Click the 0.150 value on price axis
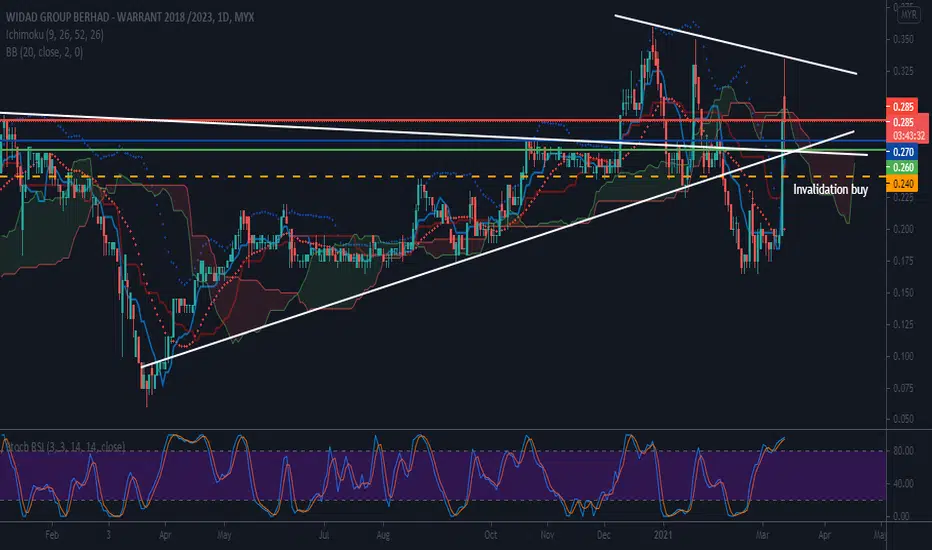 pyautogui.click(x=903, y=293)
